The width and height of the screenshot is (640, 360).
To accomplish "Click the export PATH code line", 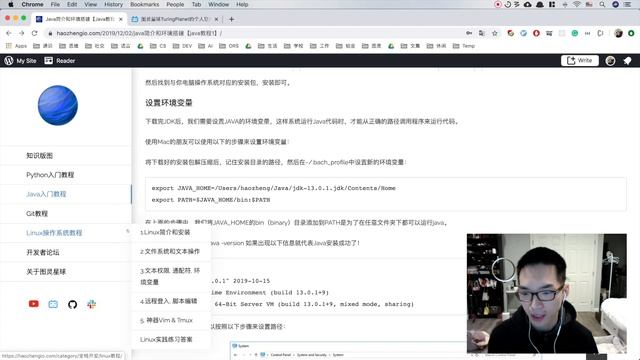I will point(211,200).
